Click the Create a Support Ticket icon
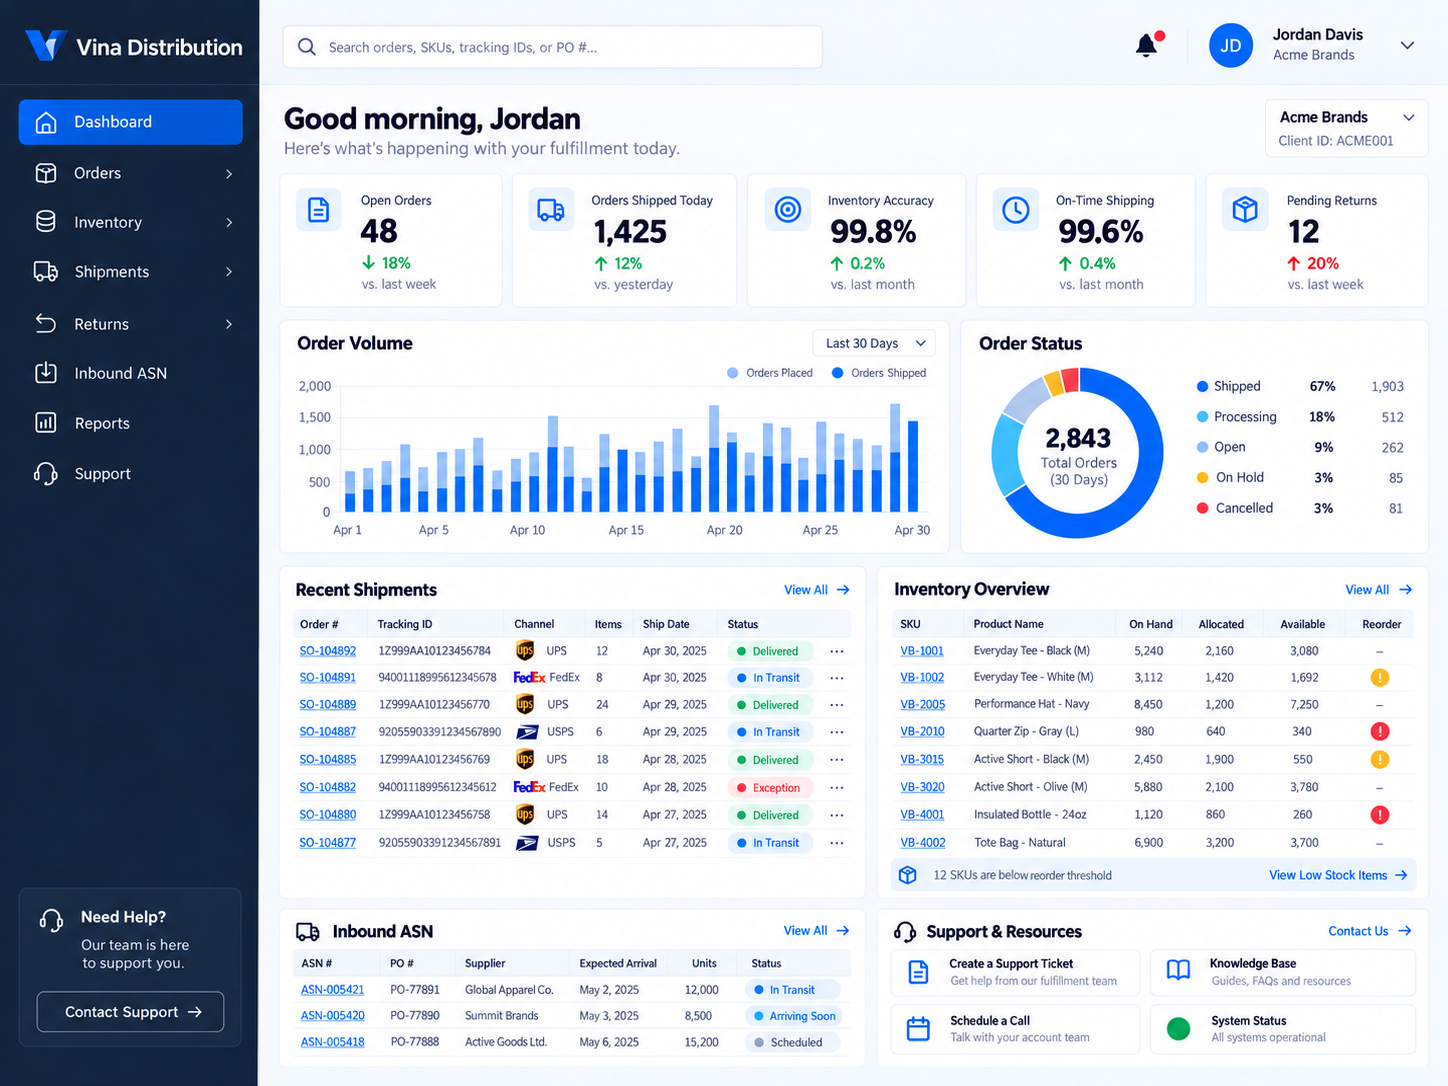This screenshot has width=1448, height=1086. tap(918, 971)
